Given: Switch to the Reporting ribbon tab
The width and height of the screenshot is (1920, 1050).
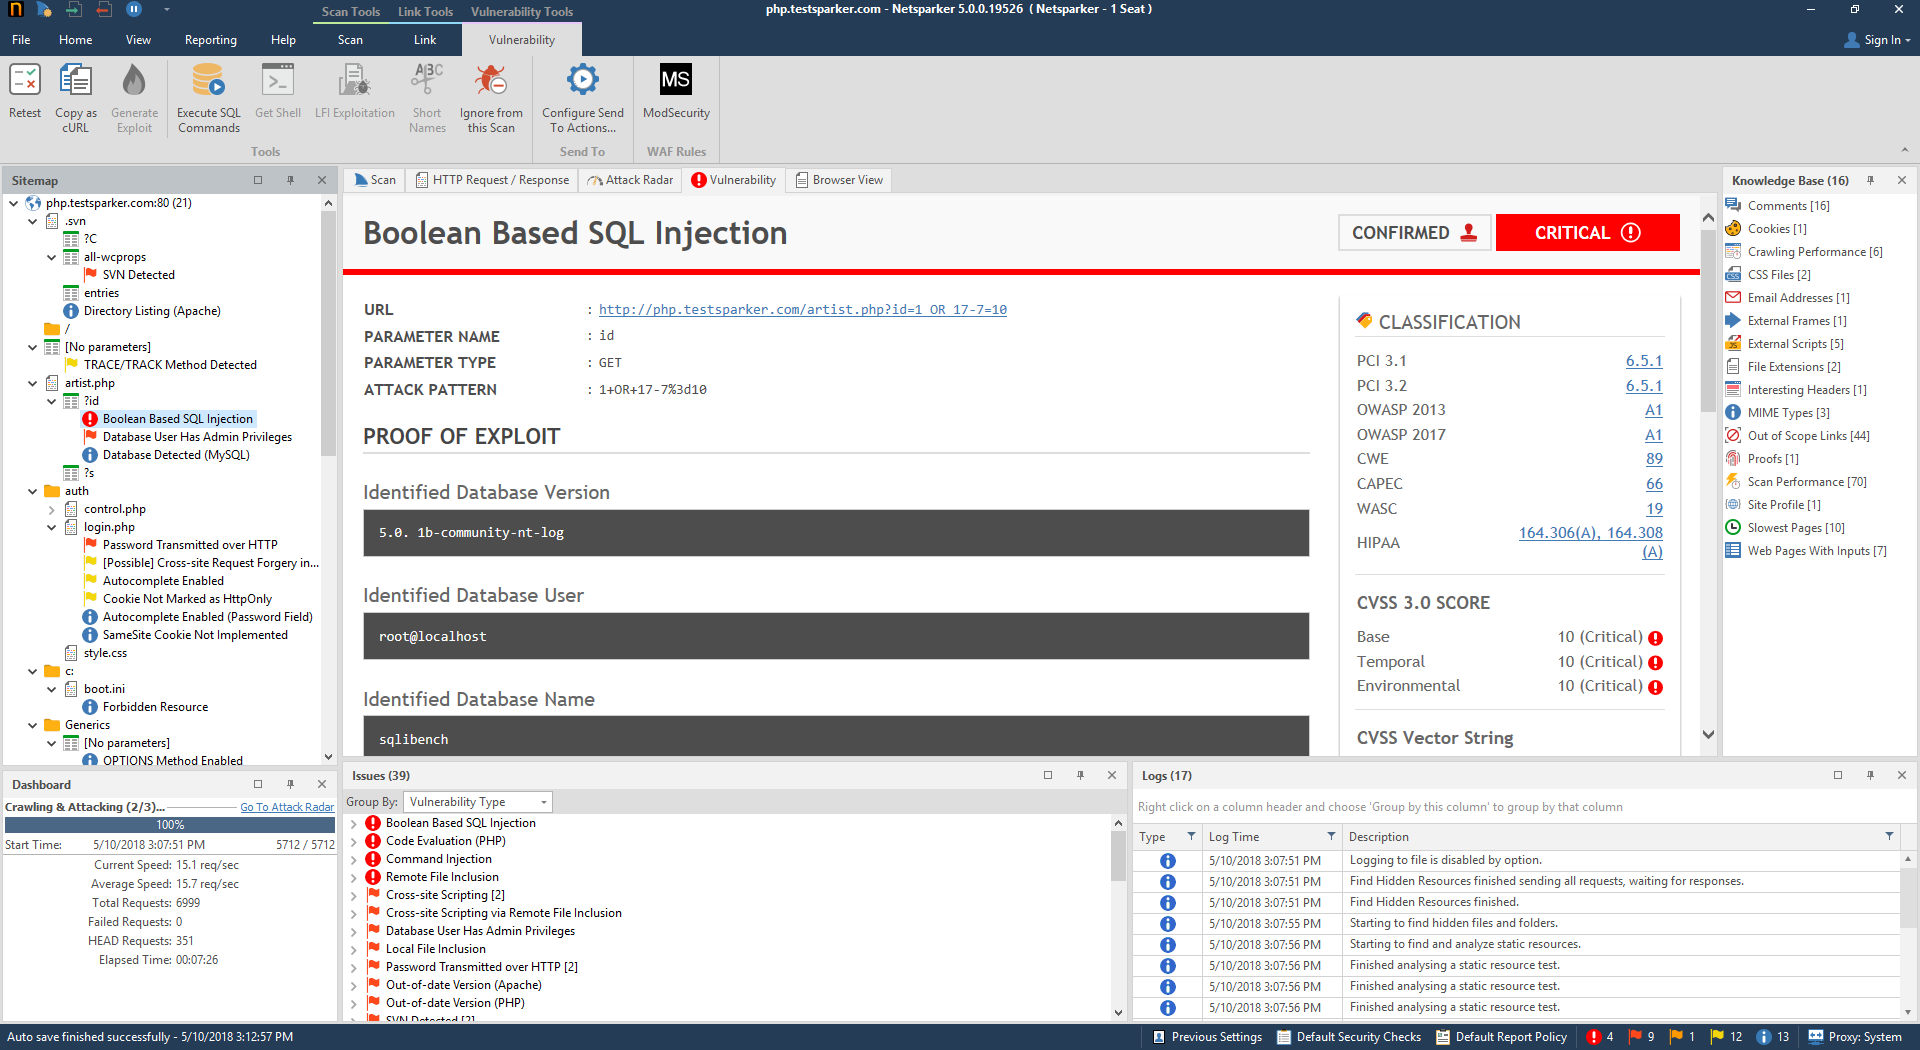Looking at the screenshot, I should (210, 40).
